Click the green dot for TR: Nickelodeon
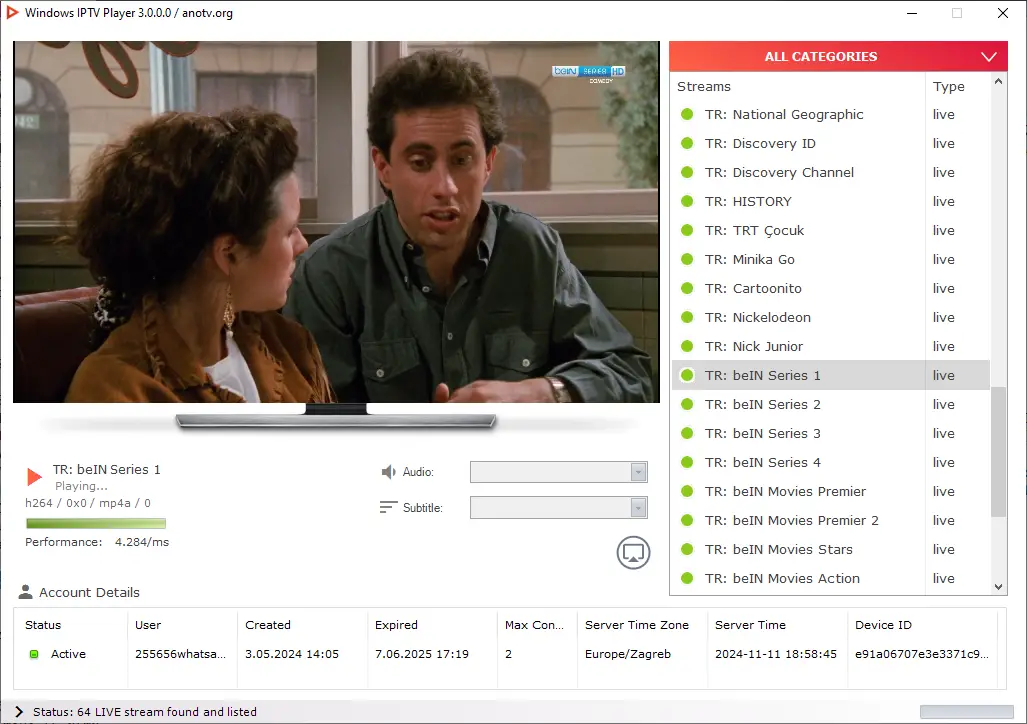The image size is (1027, 724). coord(687,317)
